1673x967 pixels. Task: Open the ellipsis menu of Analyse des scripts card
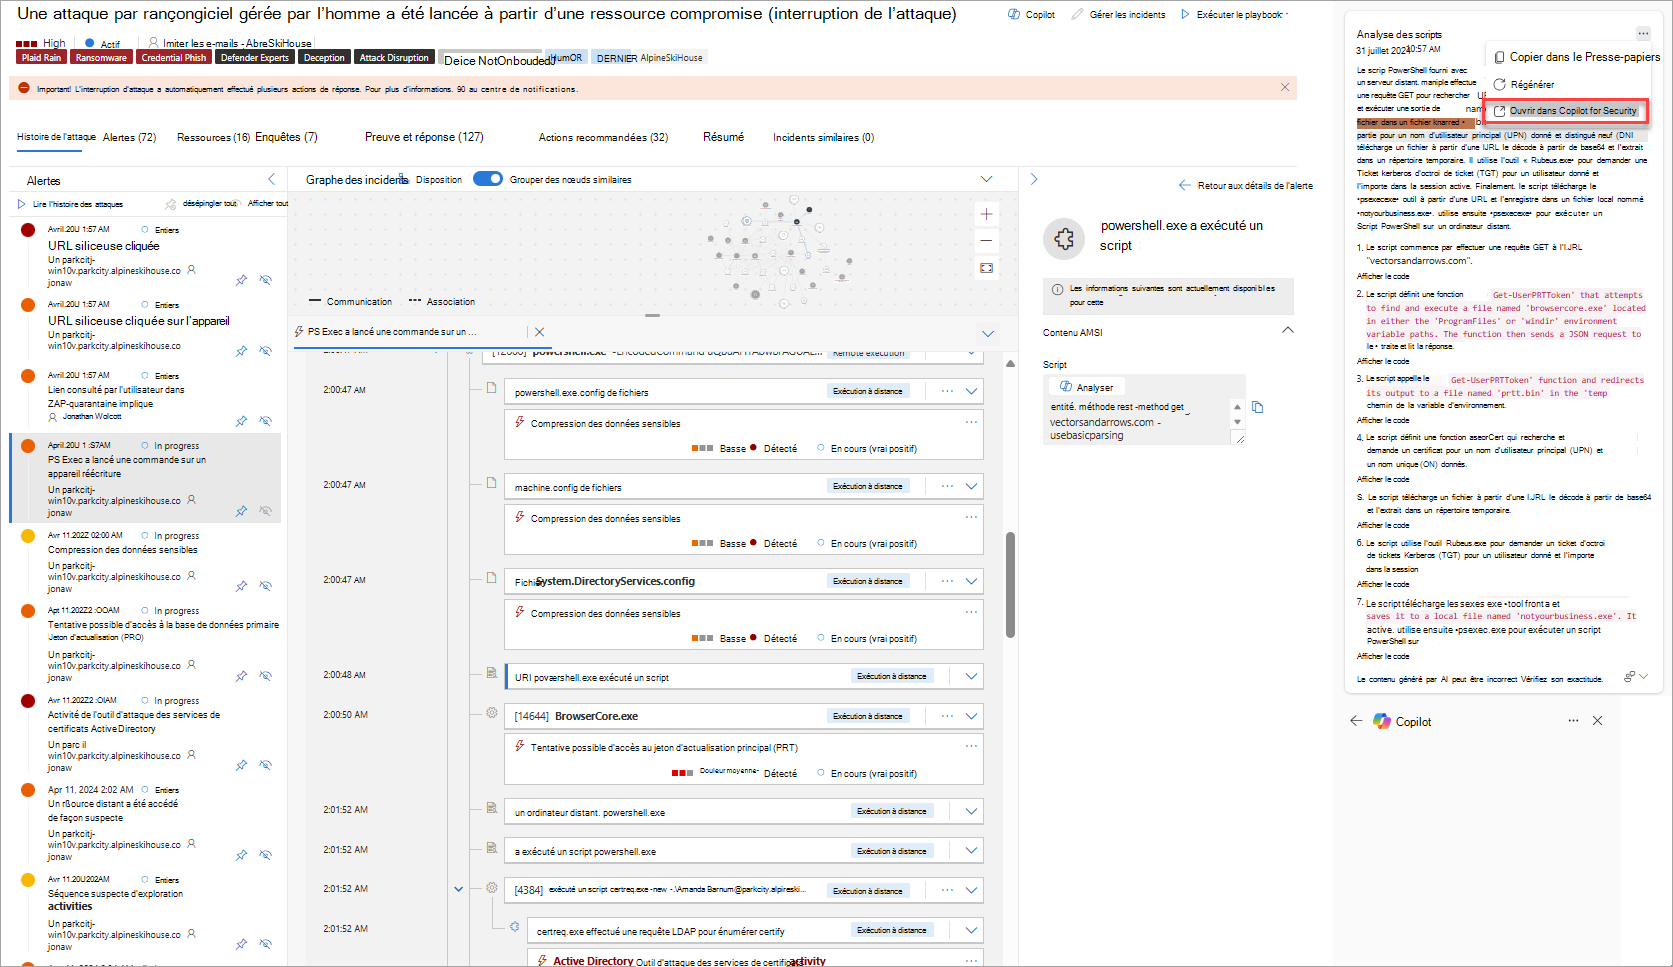pyautogui.click(x=1643, y=33)
